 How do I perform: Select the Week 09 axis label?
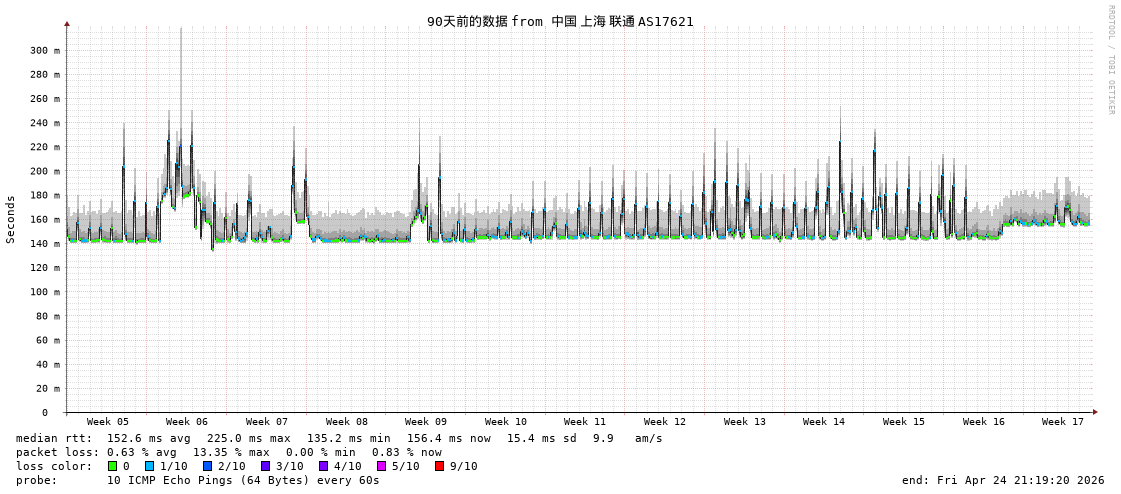[426, 422]
